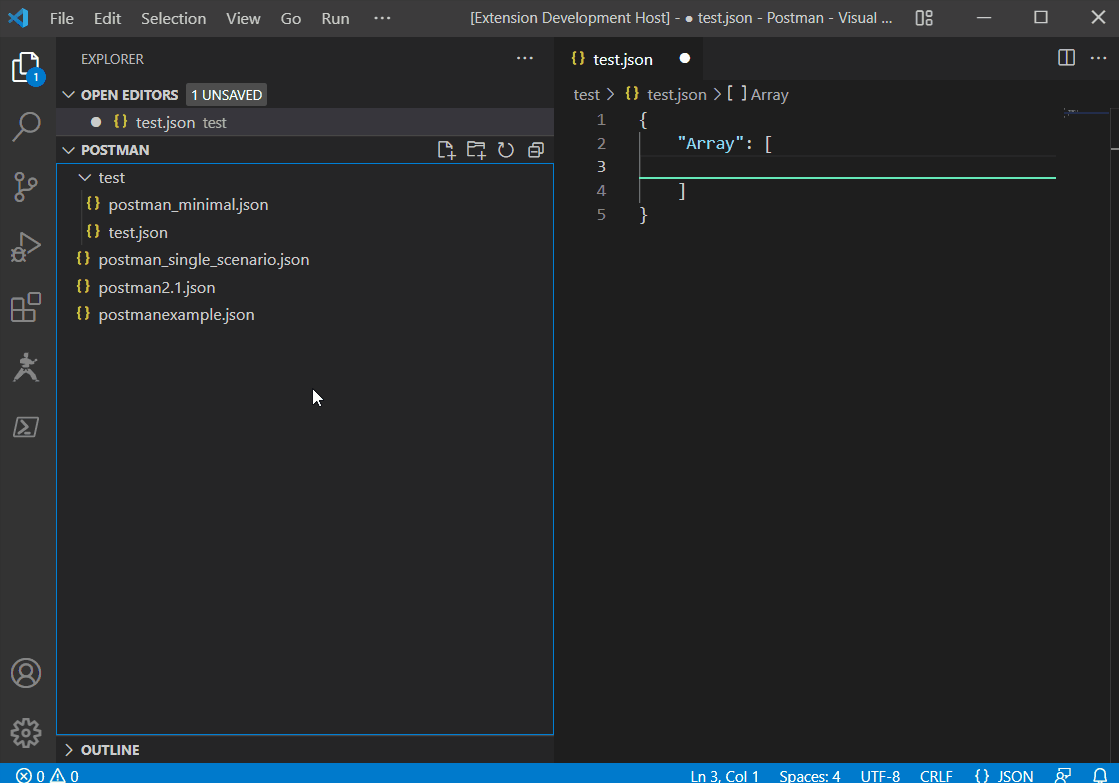Screen dimensions: 1119x783
Task: Open the Edit menu
Action: tap(107, 18)
